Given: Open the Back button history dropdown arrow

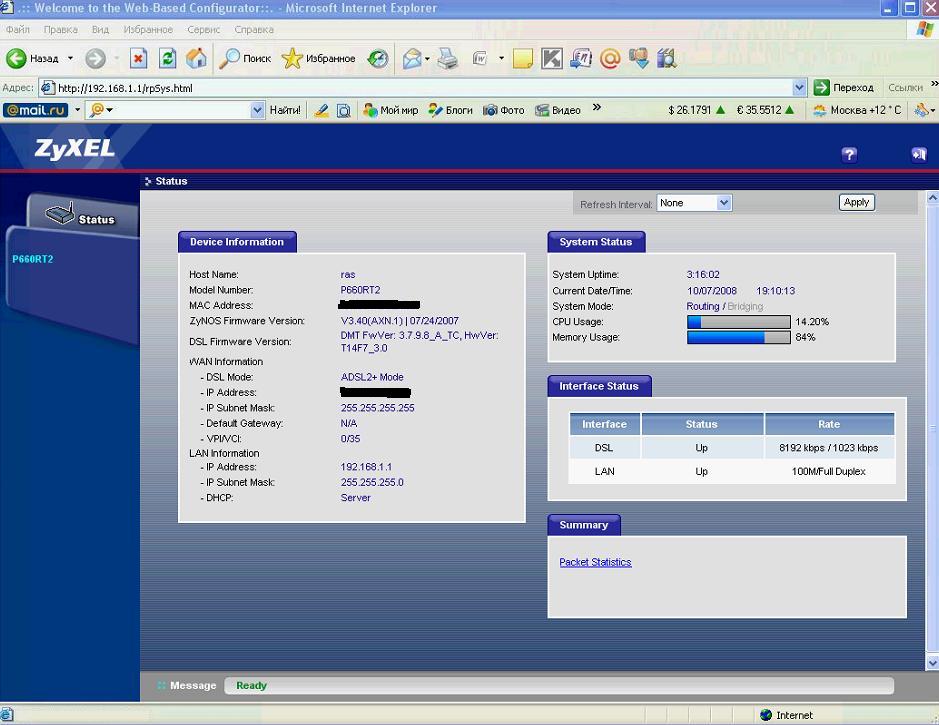Looking at the screenshot, I should (x=70, y=59).
